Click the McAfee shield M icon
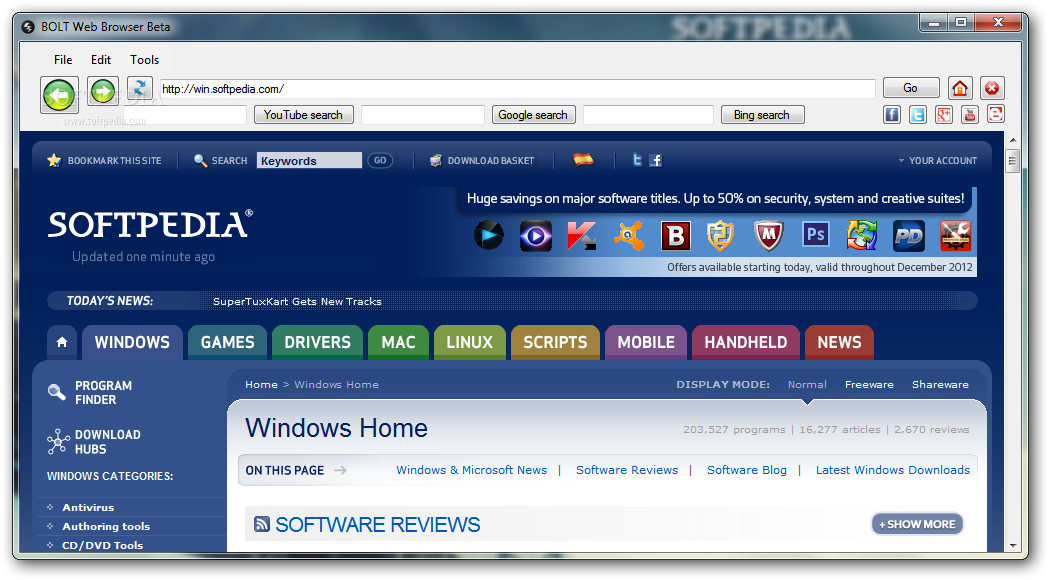Viewport: 1049px width, 580px height. 769,236
